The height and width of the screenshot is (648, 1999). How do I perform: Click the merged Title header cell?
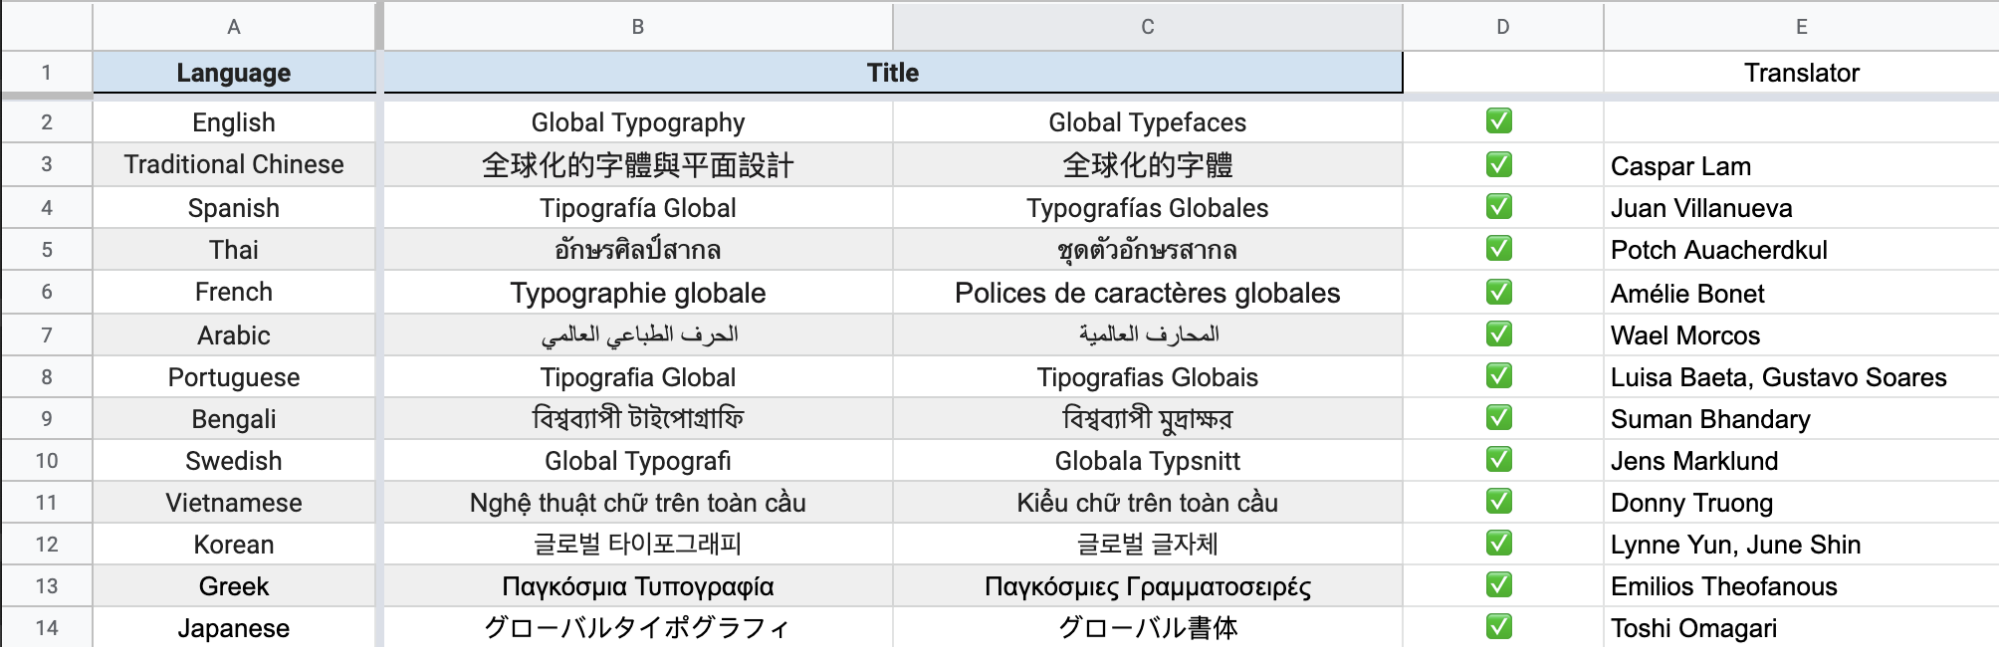point(888,72)
